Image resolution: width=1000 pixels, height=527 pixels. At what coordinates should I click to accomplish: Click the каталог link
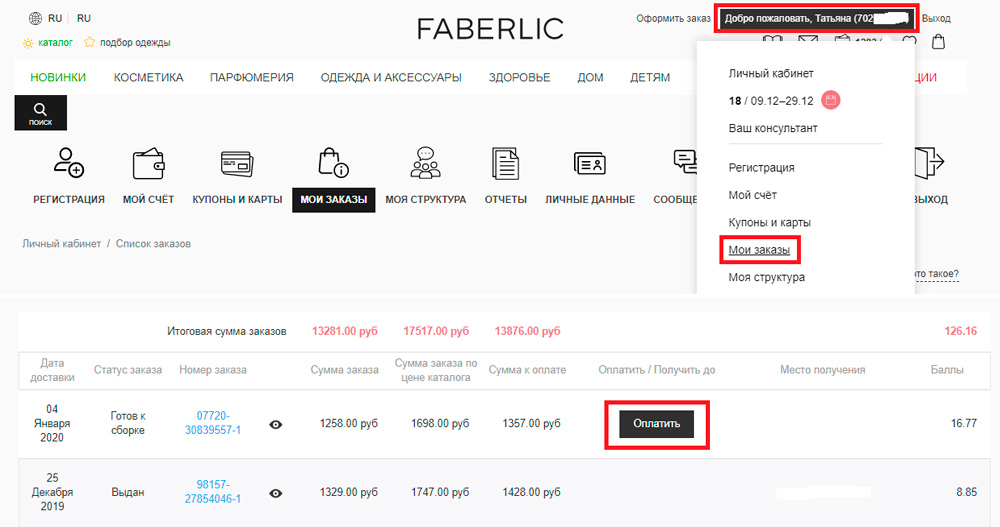(x=55, y=43)
